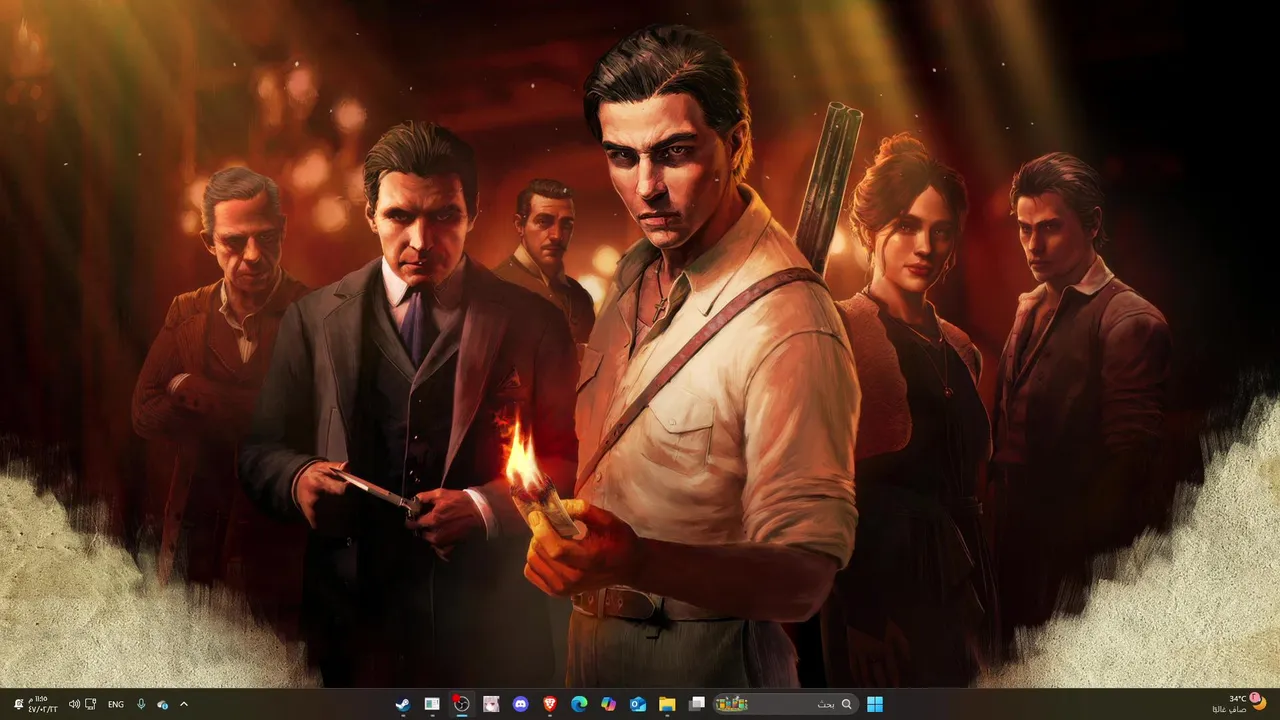Launch Discord from the taskbar
This screenshot has width=1280, height=720.
click(520, 704)
